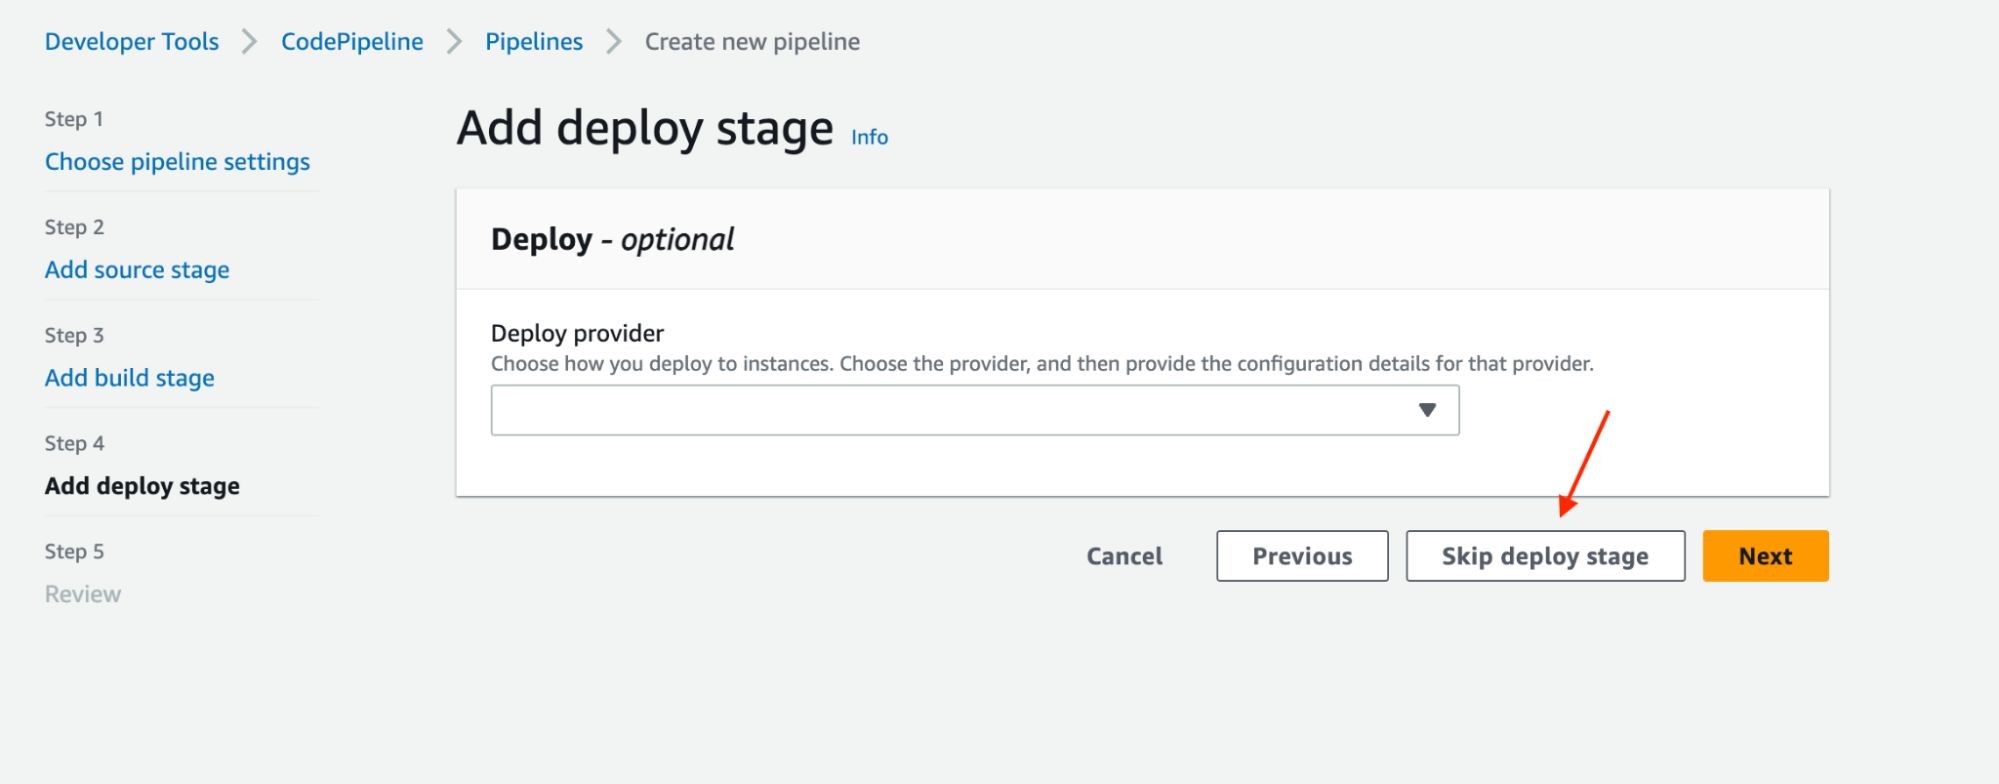Click the chevron after Developer Tools breadcrumb

point(250,42)
